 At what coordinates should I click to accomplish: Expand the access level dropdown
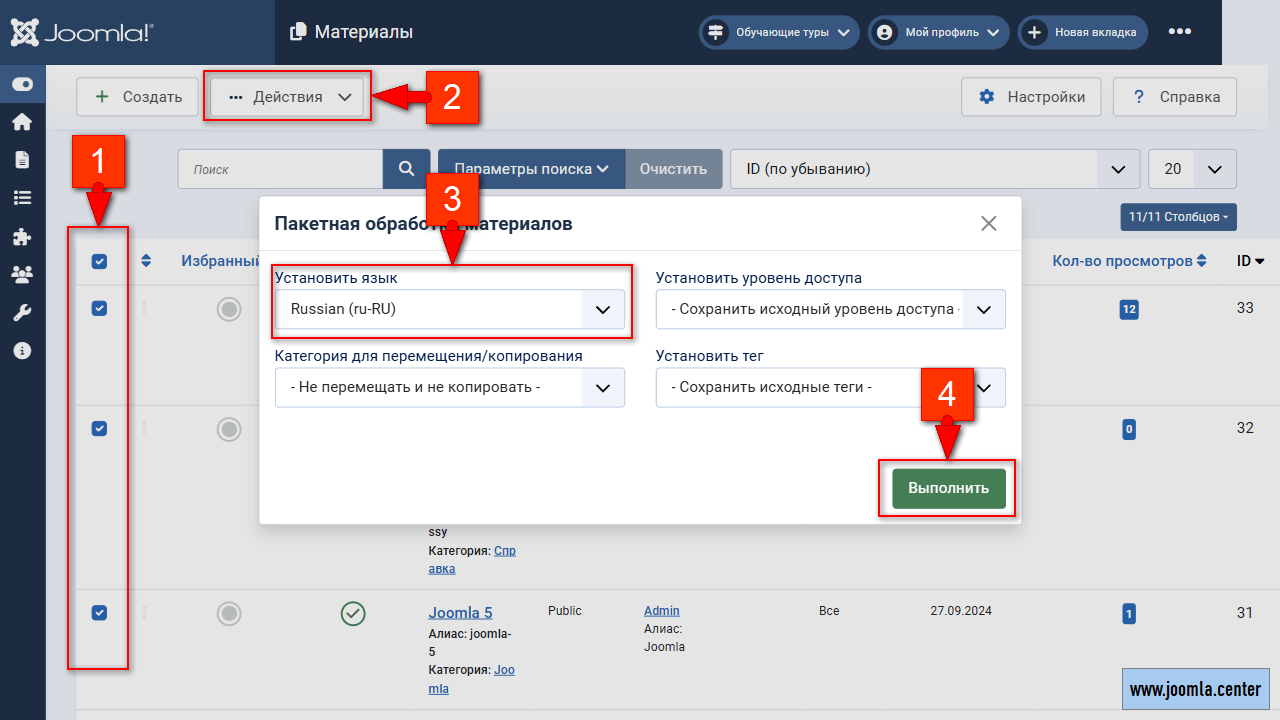[x=830, y=310]
